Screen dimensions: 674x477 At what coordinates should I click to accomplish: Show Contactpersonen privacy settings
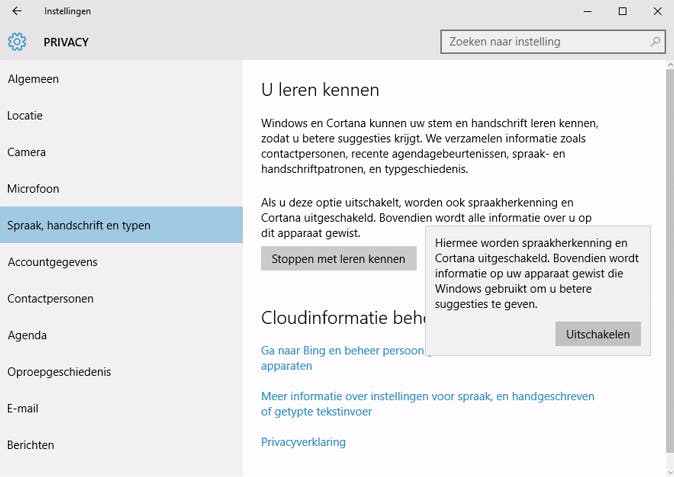click(x=50, y=299)
